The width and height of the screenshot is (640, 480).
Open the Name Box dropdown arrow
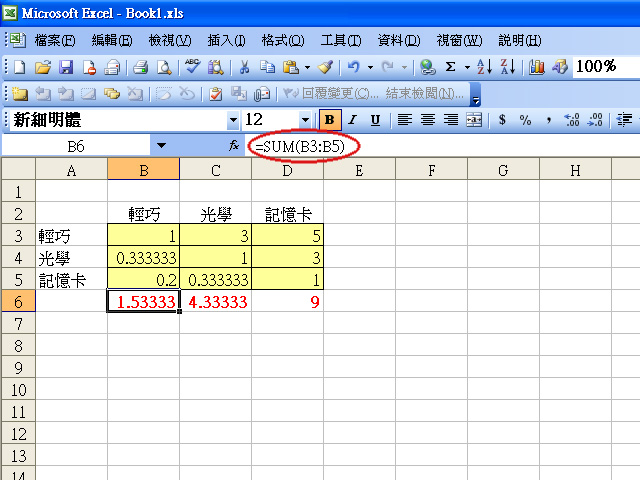(x=162, y=145)
